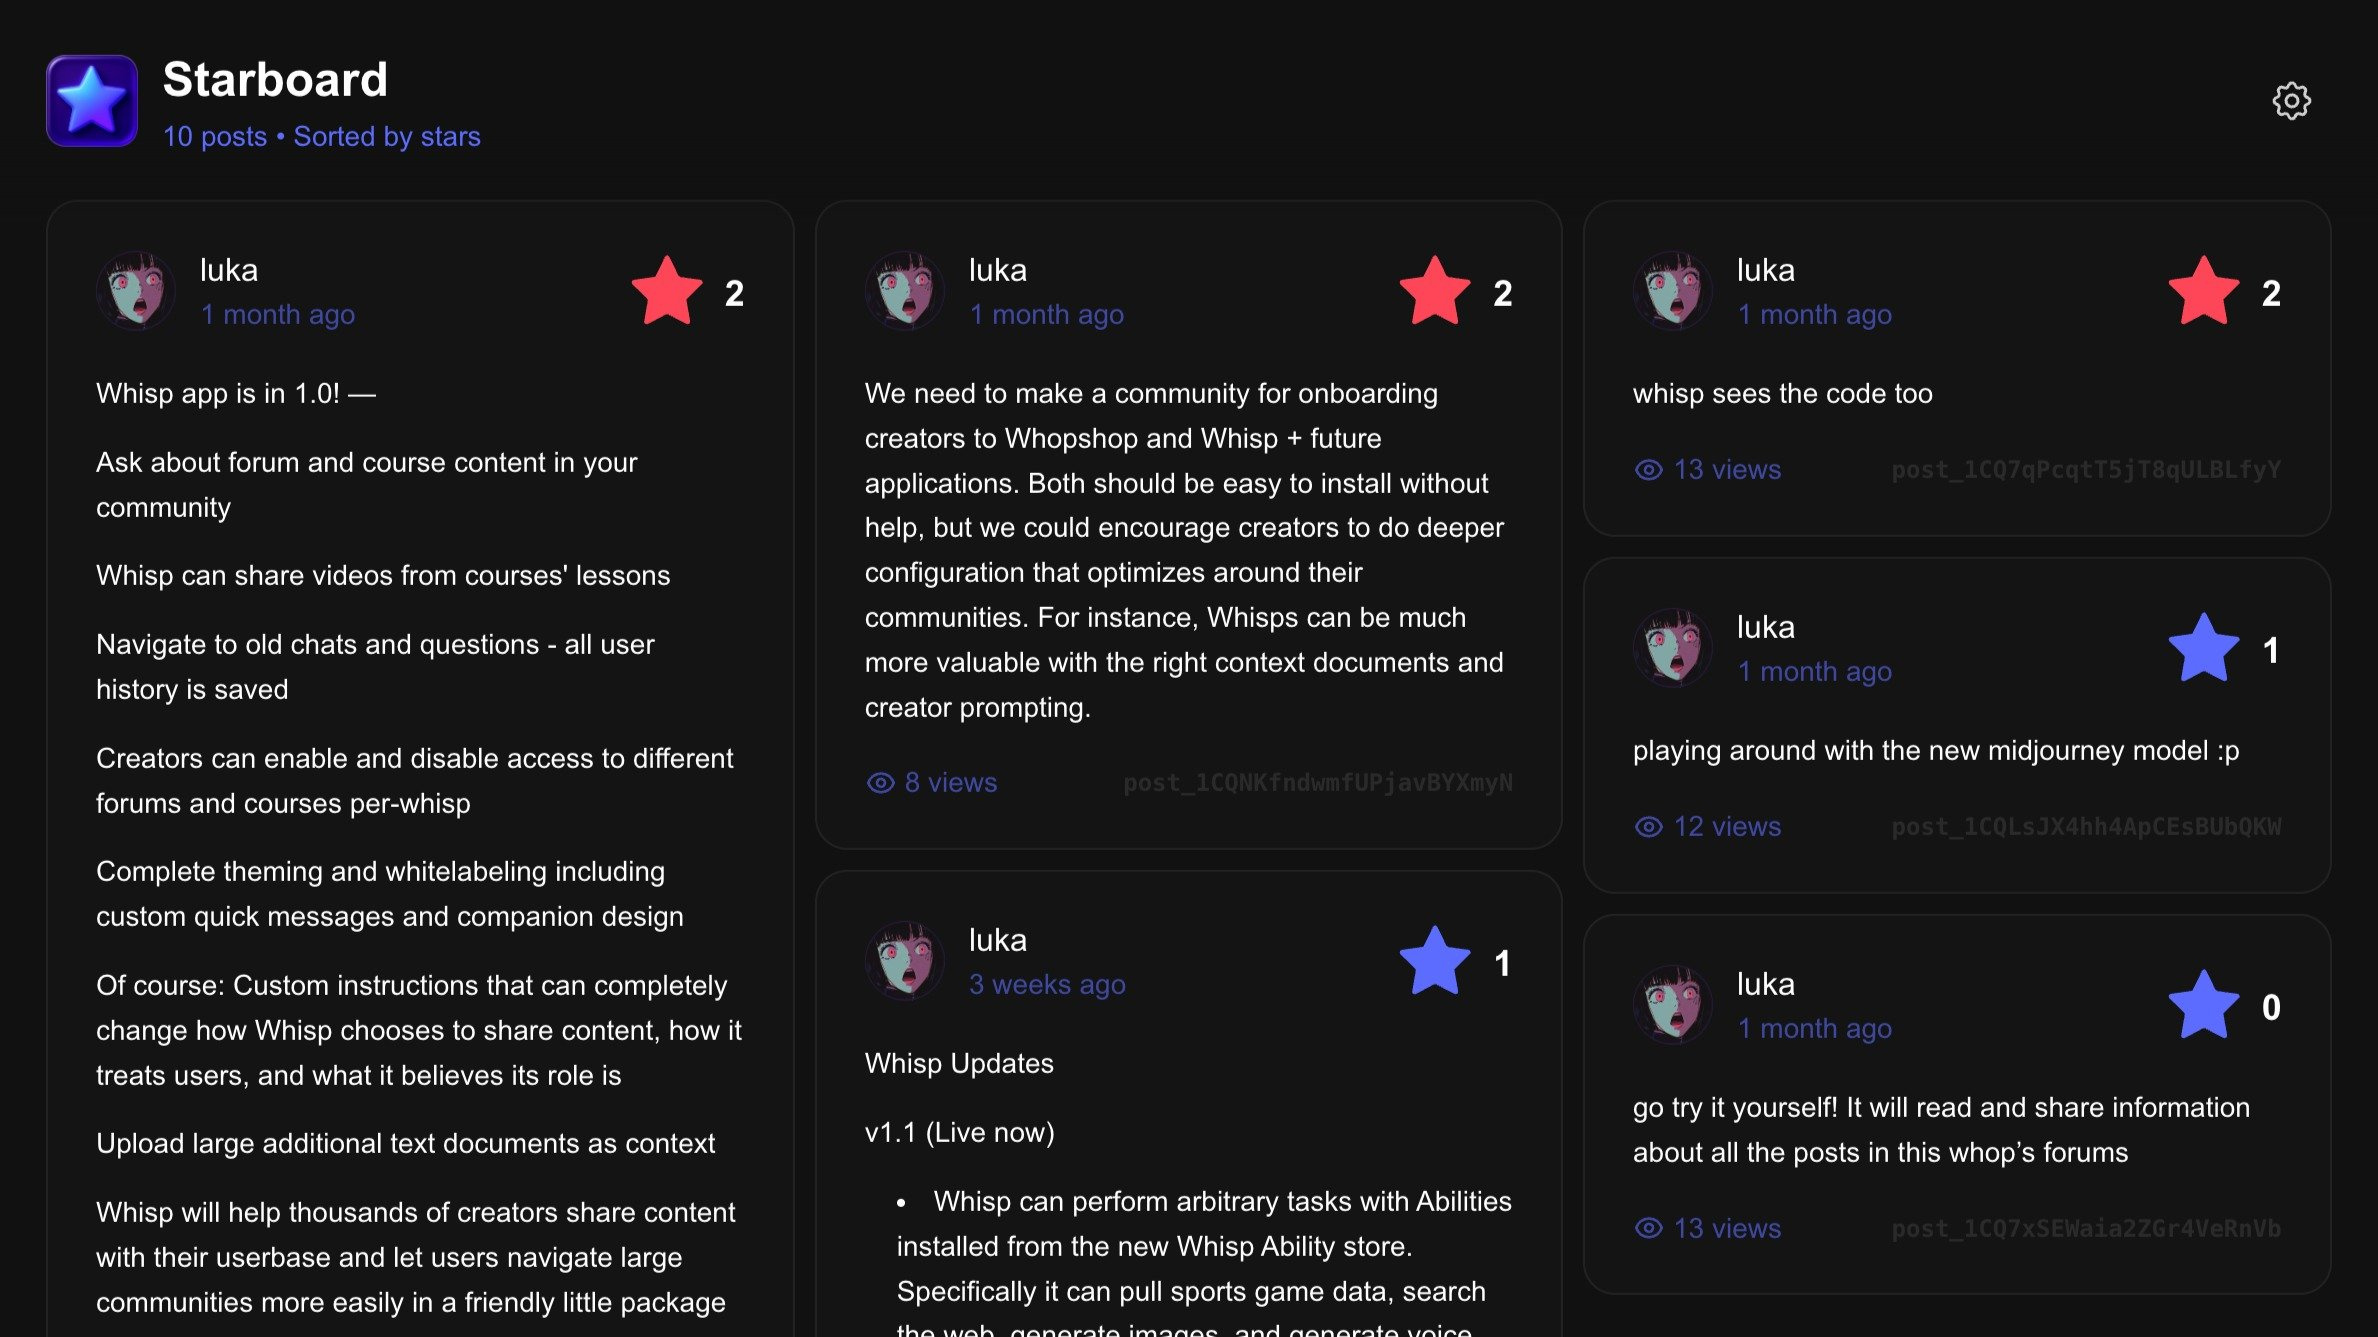Star the 'go try it yourself' post
This screenshot has height=1337, width=2378.
(2203, 1005)
